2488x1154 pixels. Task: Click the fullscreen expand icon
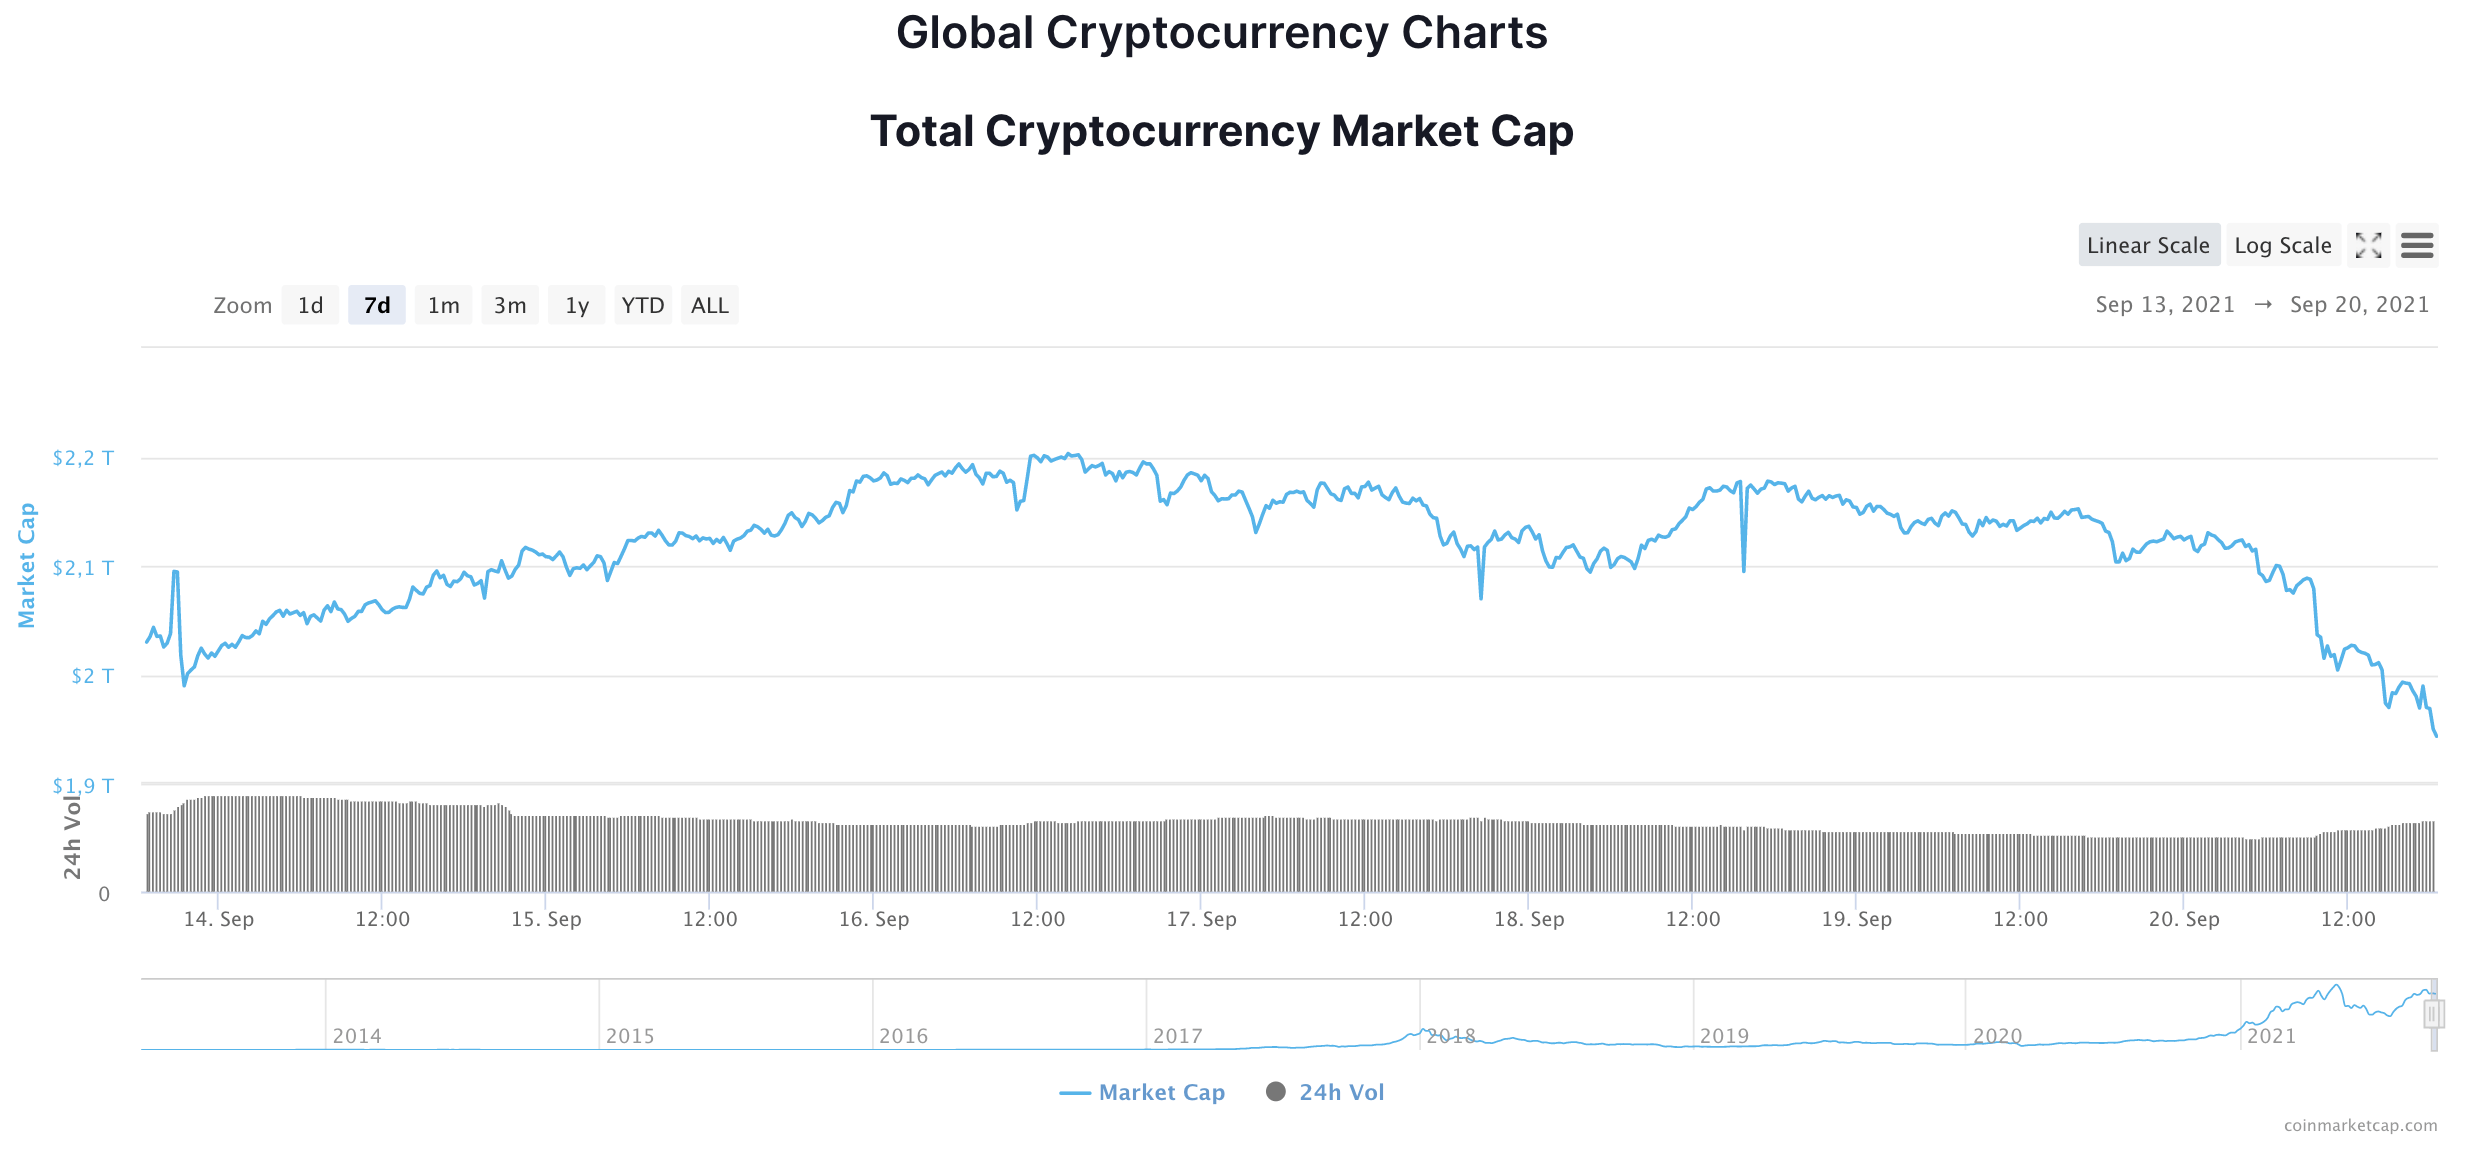point(2368,245)
